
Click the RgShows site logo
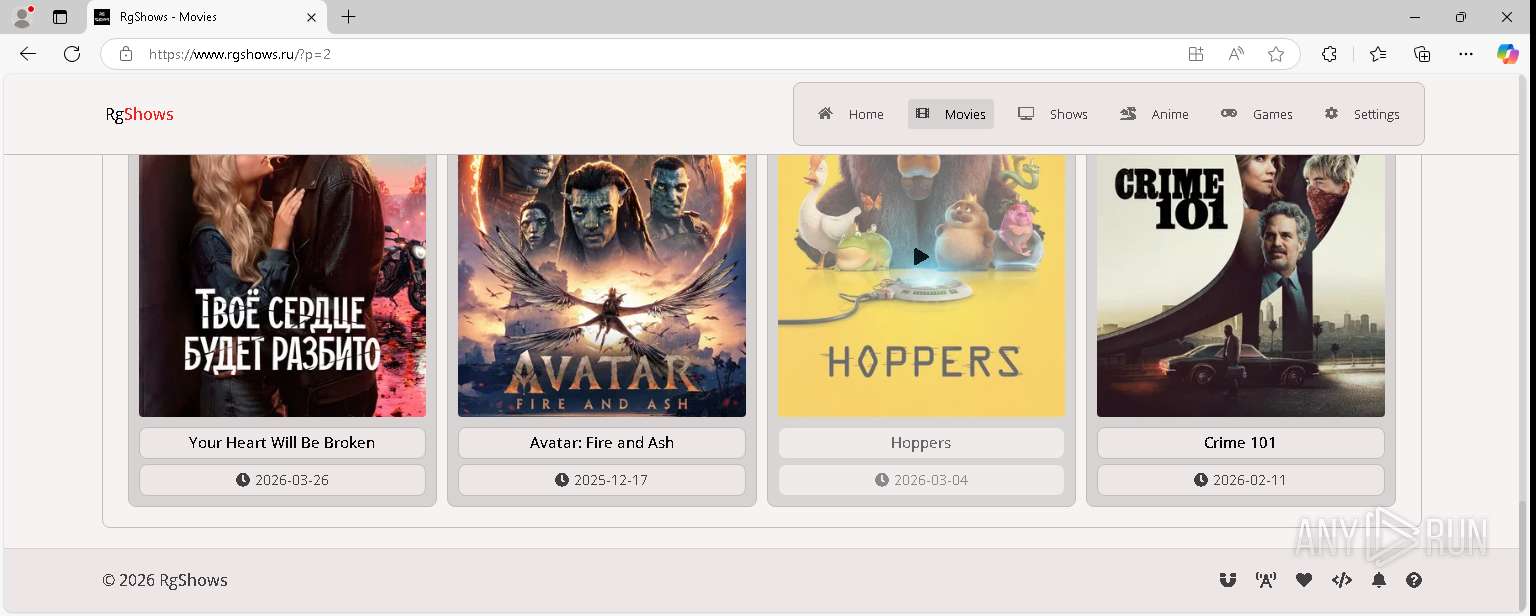(x=140, y=114)
